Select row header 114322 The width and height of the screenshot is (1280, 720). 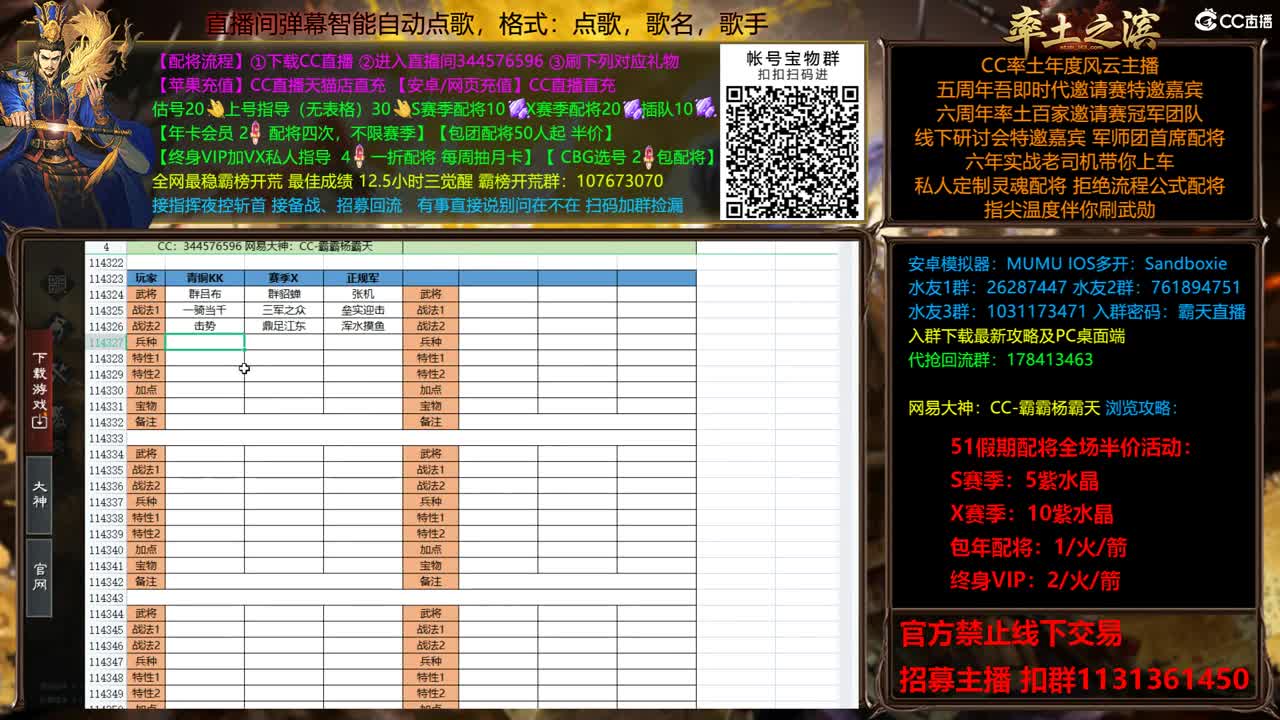point(105,263)
